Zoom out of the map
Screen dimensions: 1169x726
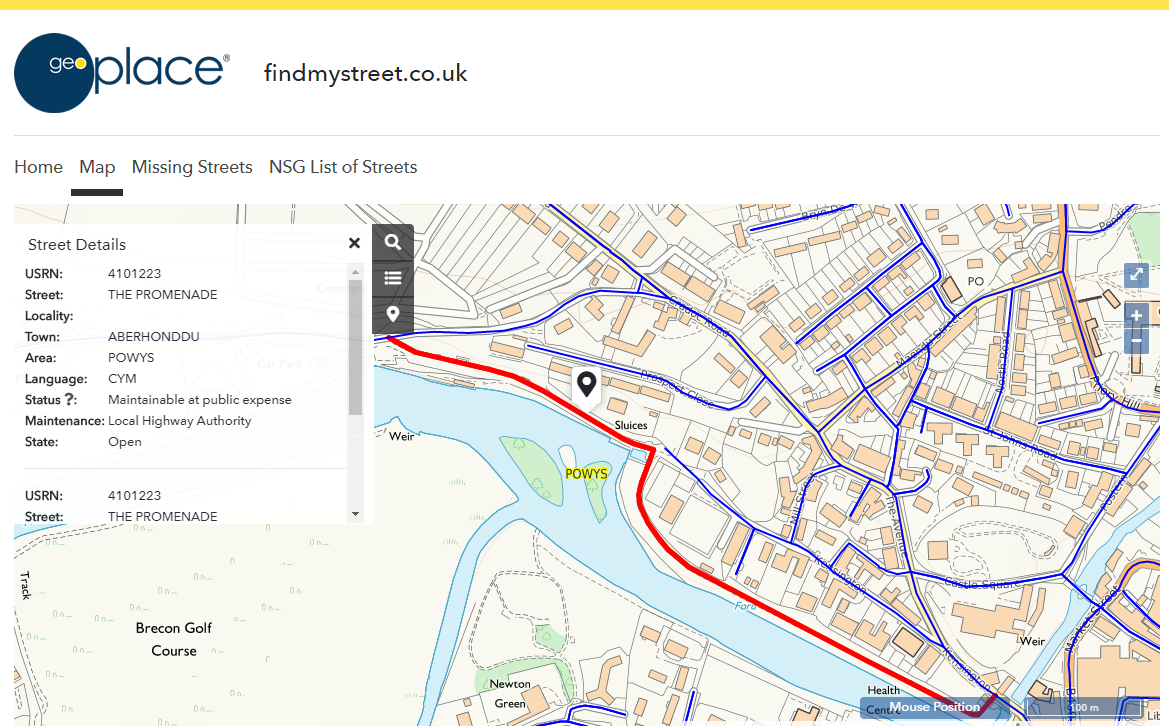pos(1136,343)
